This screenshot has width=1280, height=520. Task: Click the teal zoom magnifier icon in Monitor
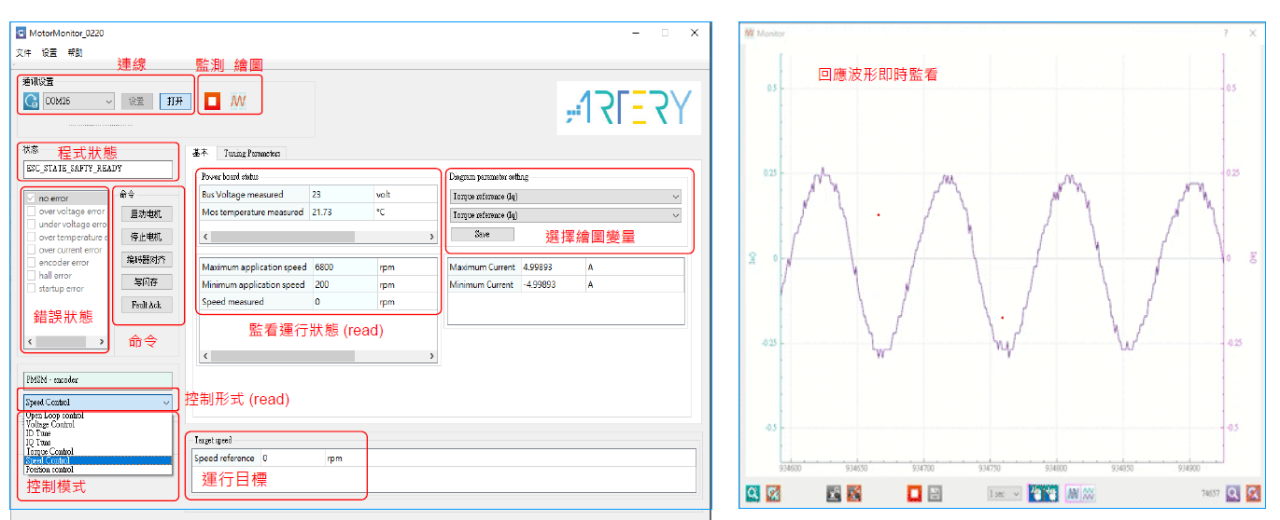(x=753, y=493)
